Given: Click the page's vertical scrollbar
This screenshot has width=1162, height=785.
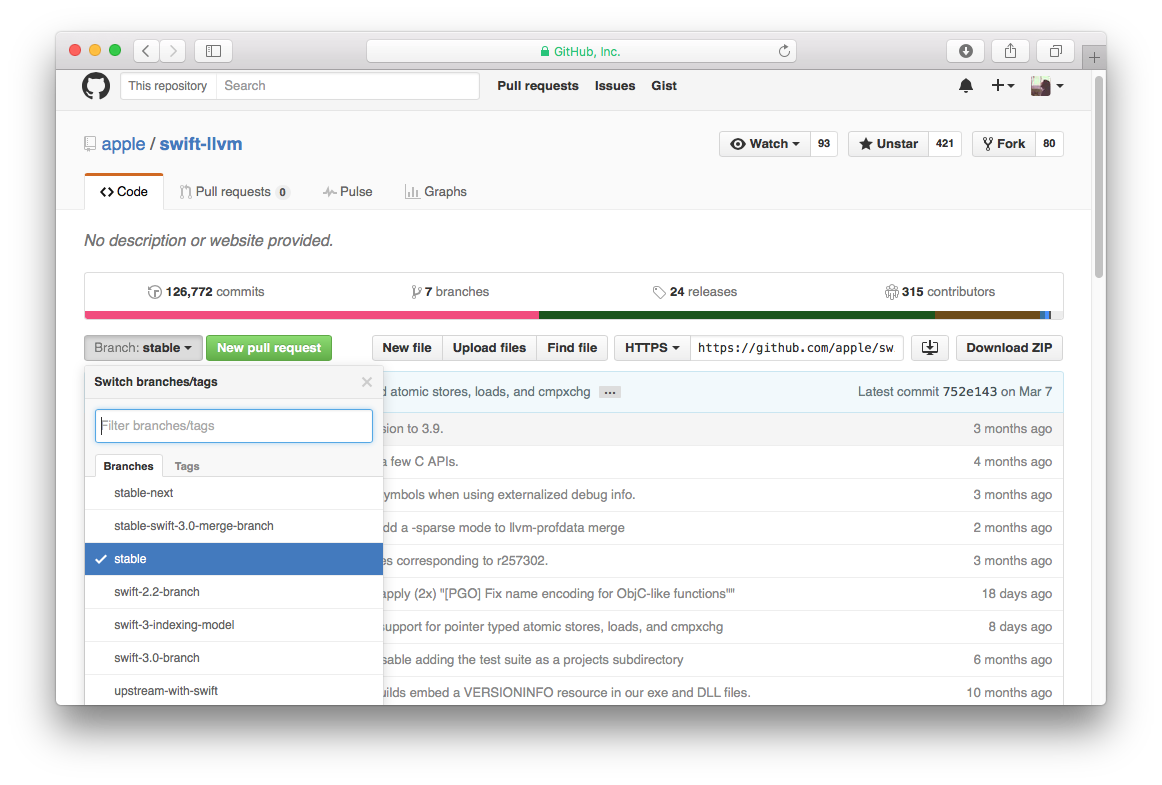Looking at the screenshot, I should [x=1099, y=178].
